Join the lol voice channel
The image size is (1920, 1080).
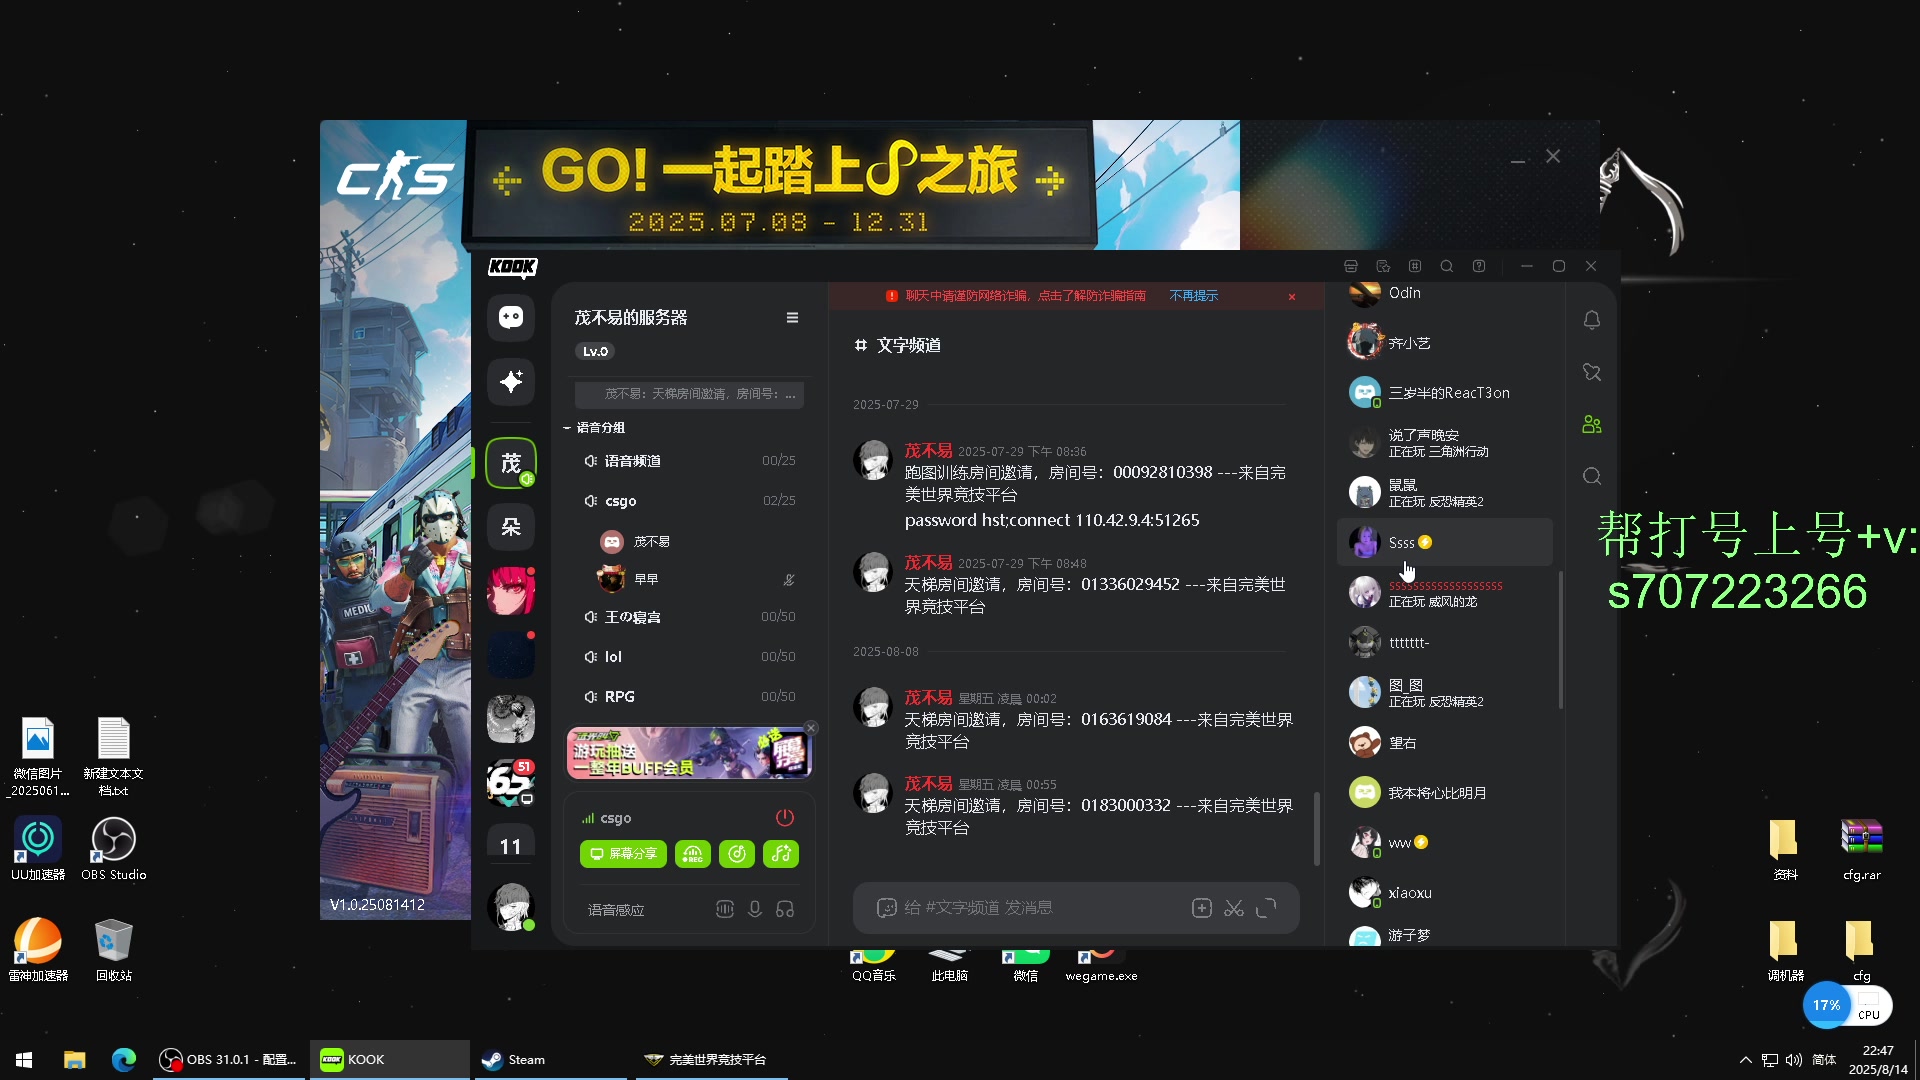click(690, 657)
